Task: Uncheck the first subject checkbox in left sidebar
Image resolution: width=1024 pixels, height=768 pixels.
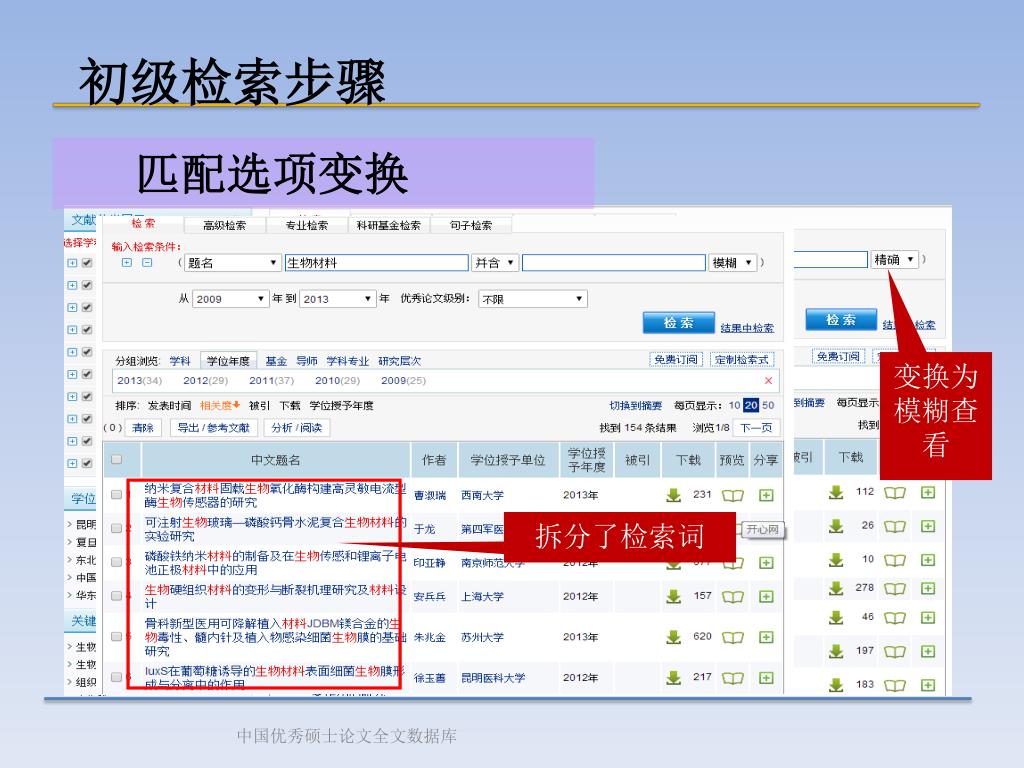Action: coord(87,263)
